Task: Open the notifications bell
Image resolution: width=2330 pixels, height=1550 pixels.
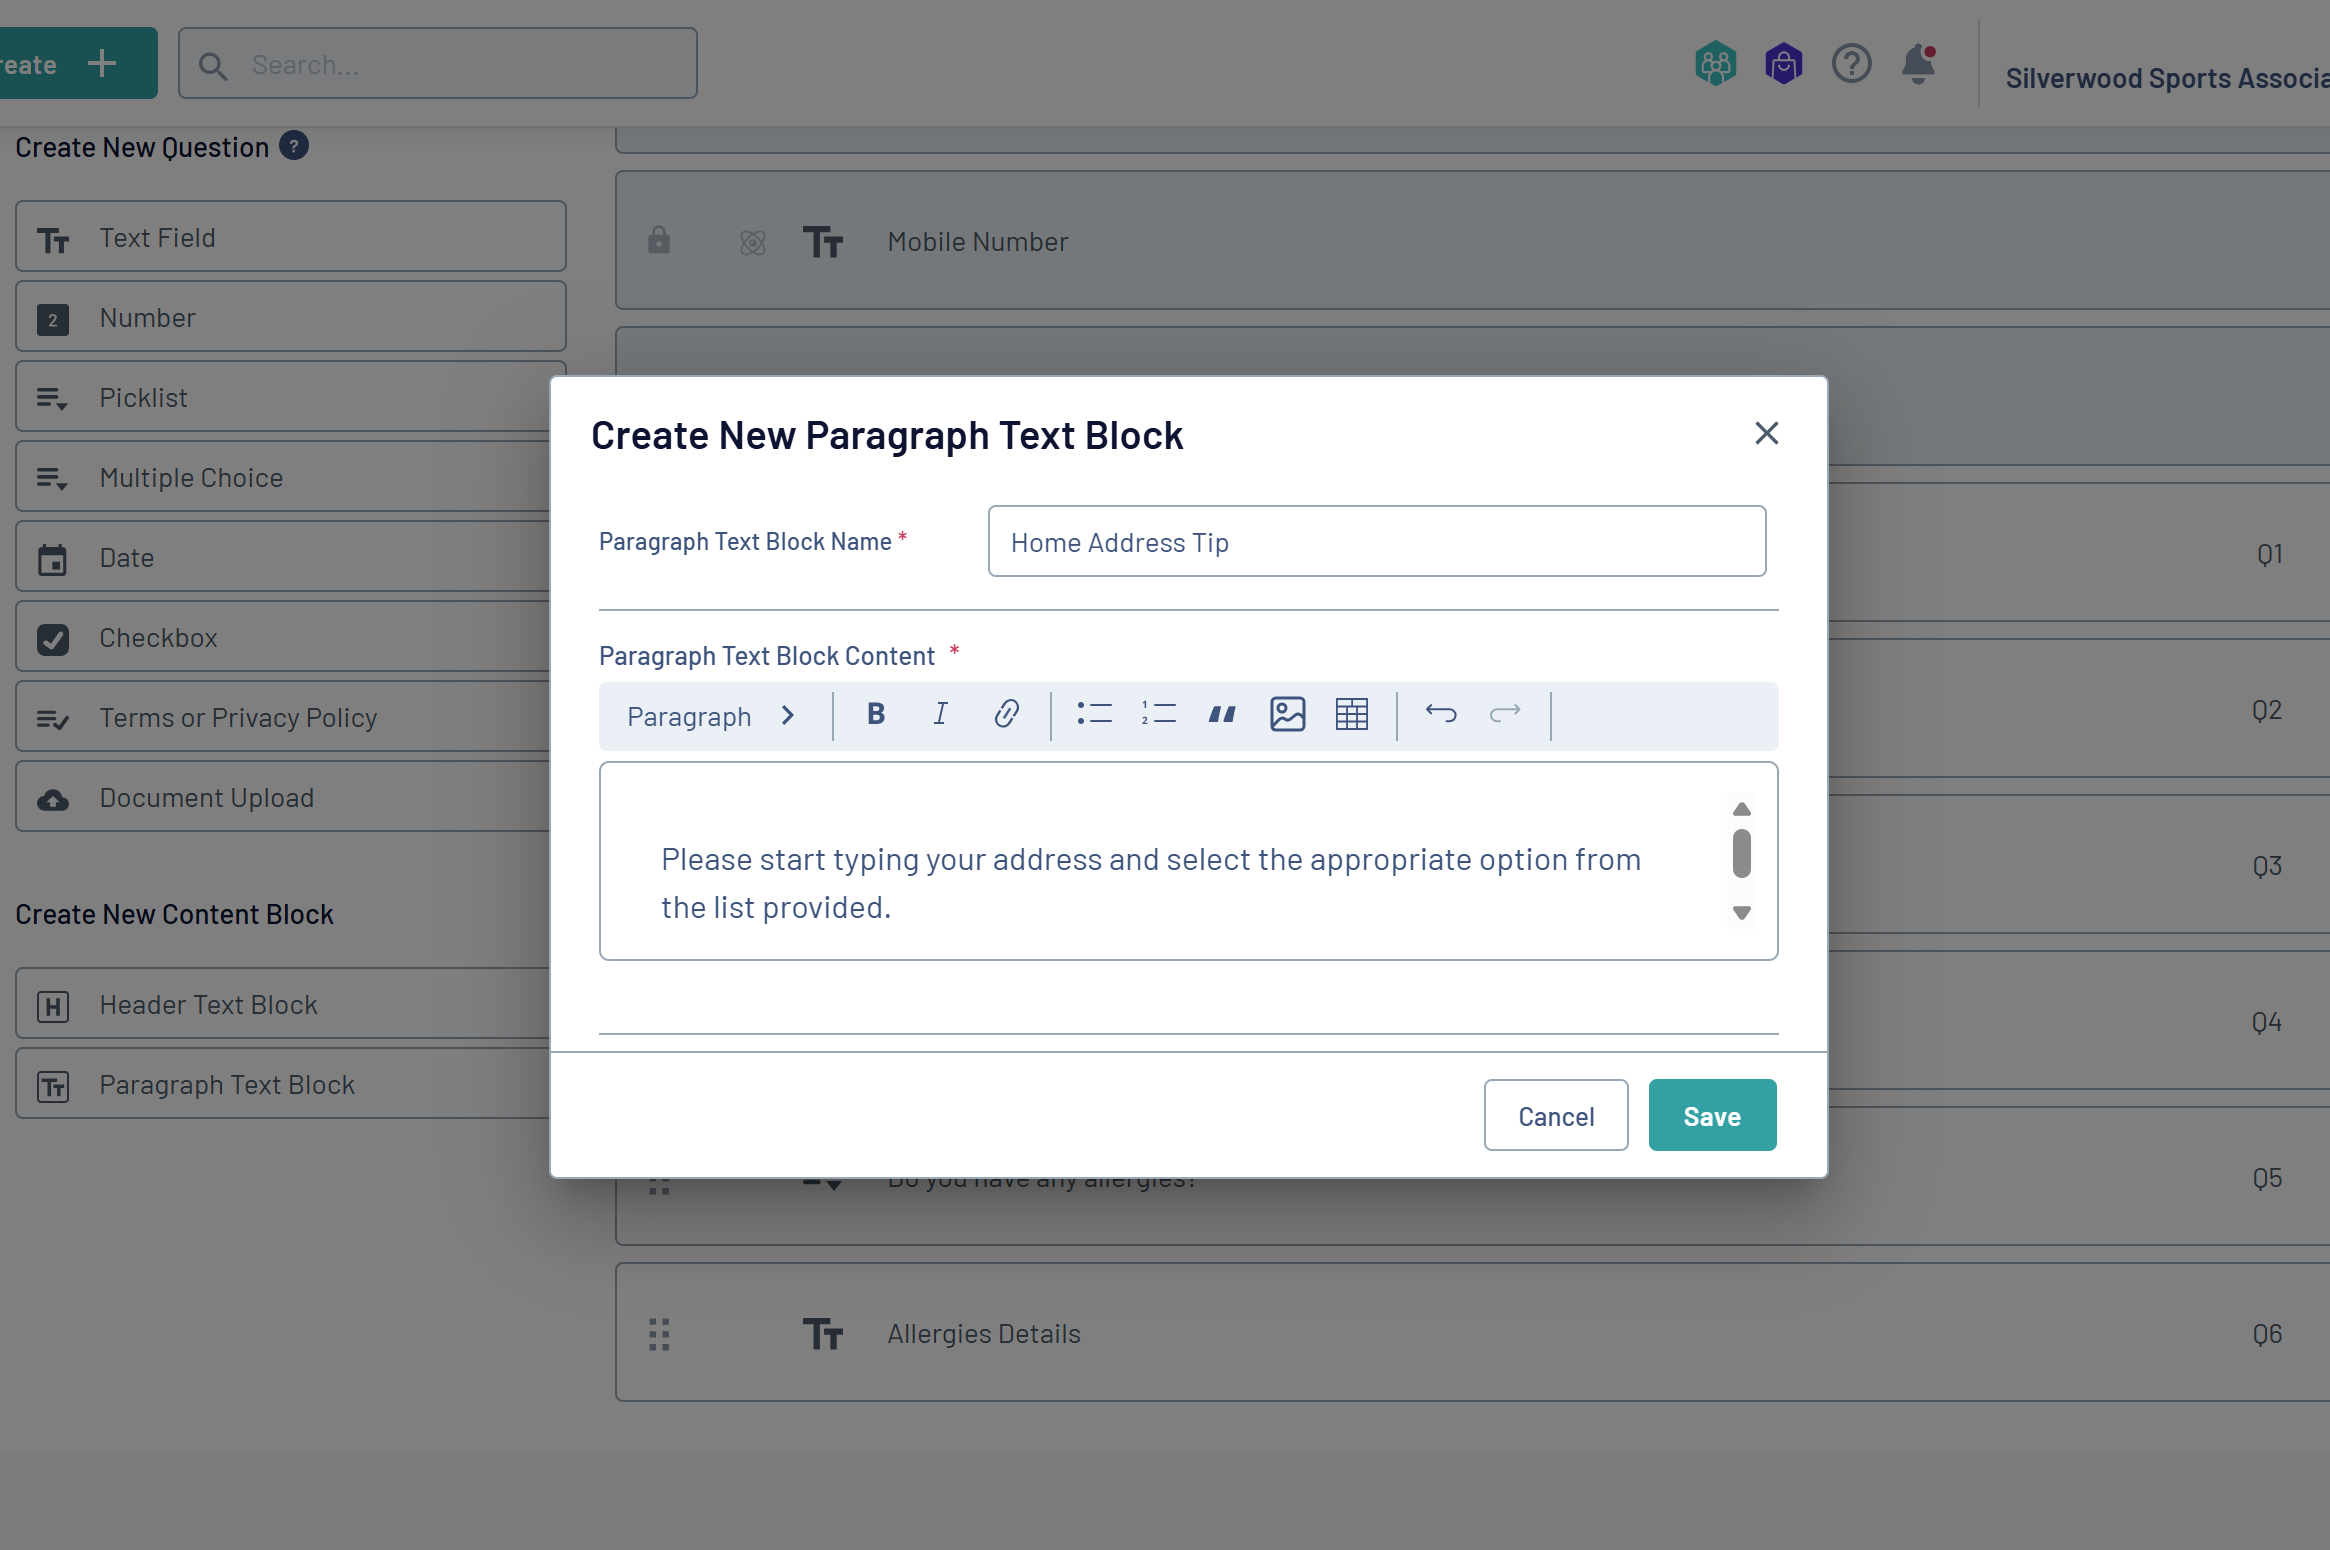Action: 1918,64
